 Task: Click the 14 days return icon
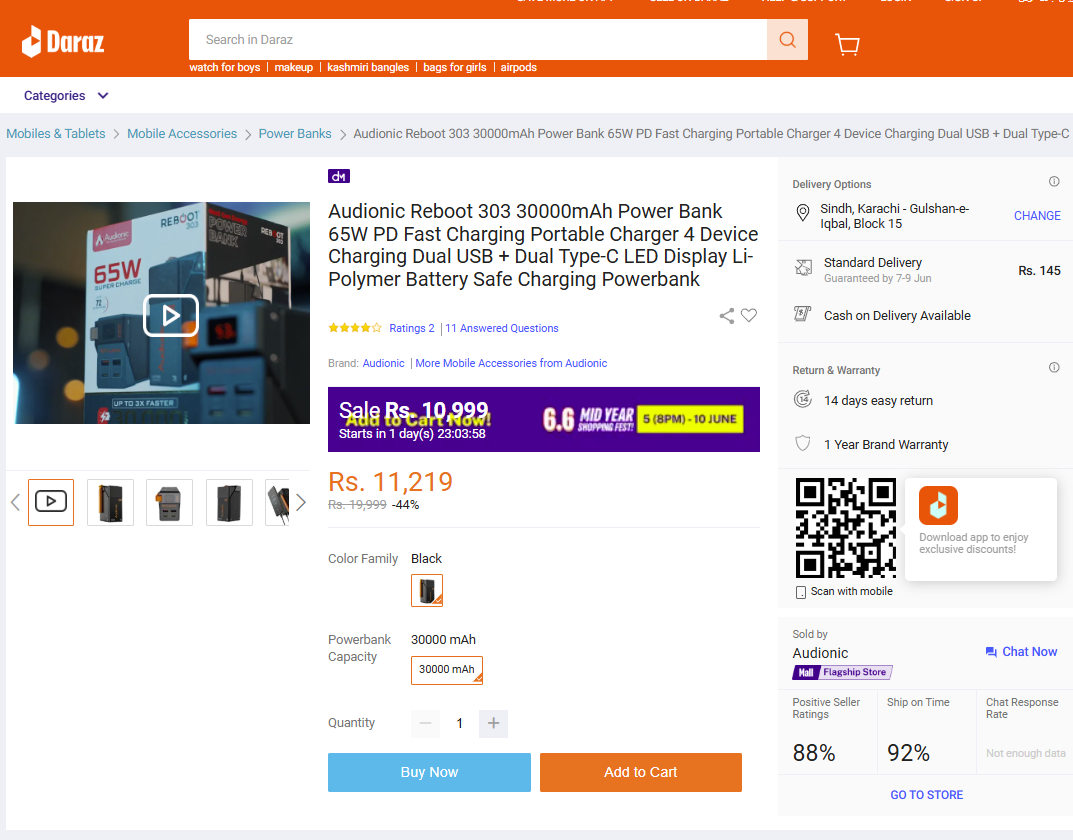tap(803, 399)
